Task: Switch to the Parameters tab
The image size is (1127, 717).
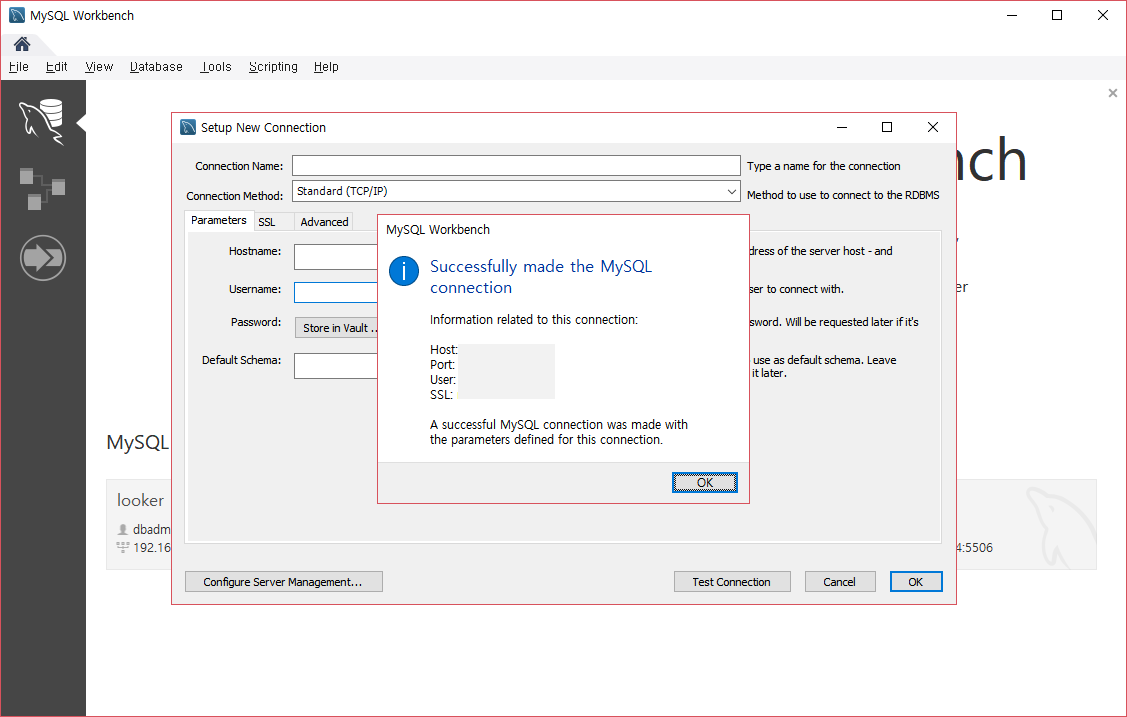Action: pyautogui.click(x=218, y=221)
